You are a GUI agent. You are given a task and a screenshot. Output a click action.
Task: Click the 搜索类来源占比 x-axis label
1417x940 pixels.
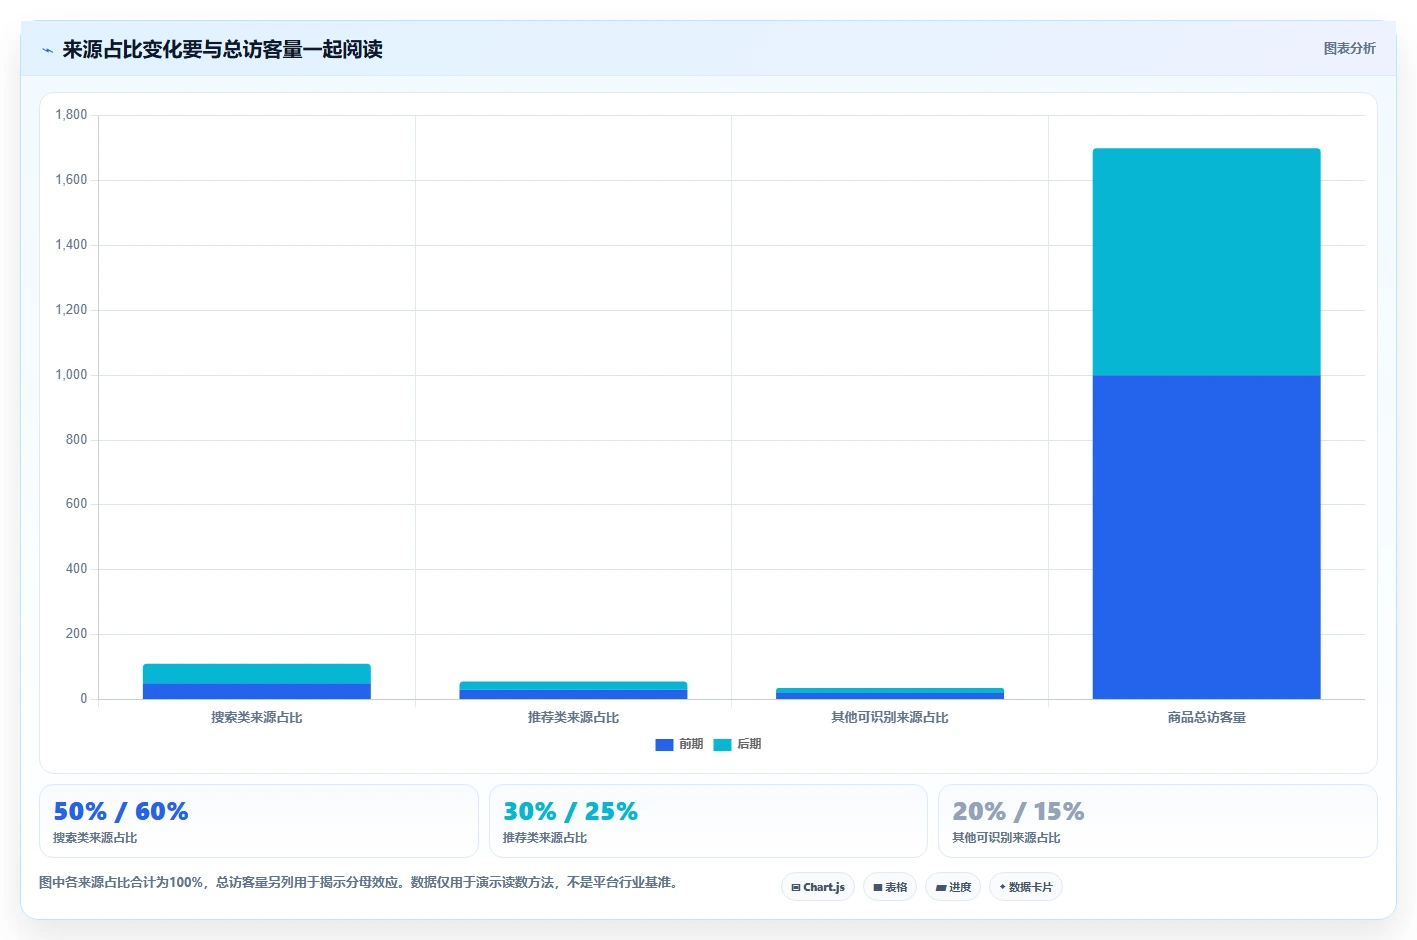pos(257,717)
